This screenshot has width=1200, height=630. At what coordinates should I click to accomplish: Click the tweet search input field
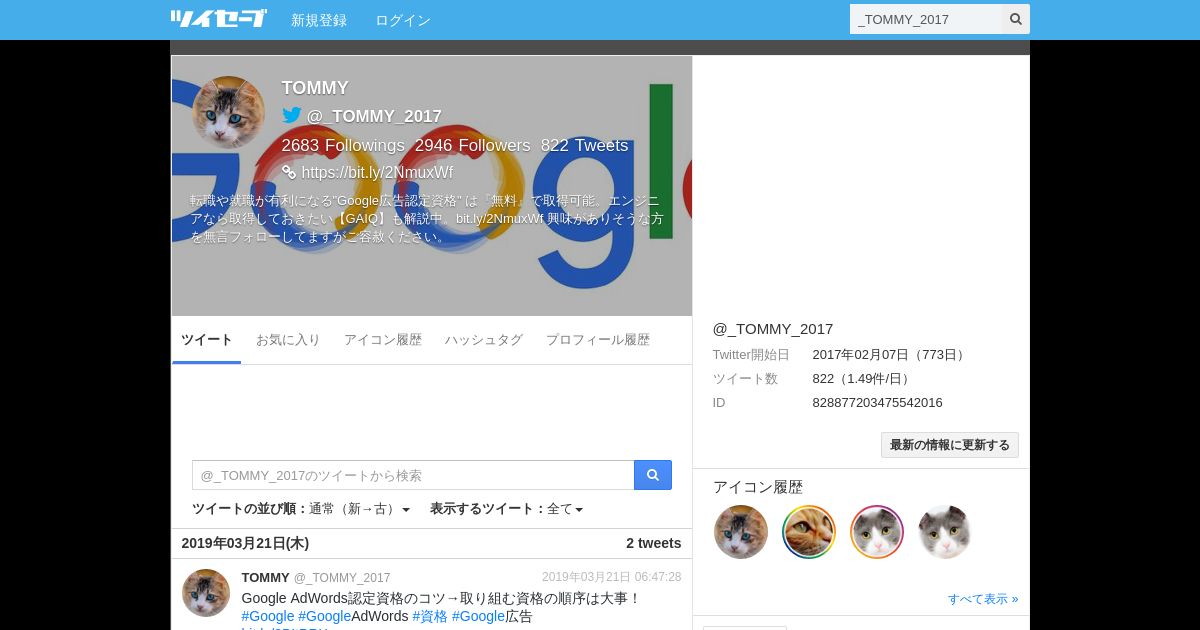coord(413,475)
